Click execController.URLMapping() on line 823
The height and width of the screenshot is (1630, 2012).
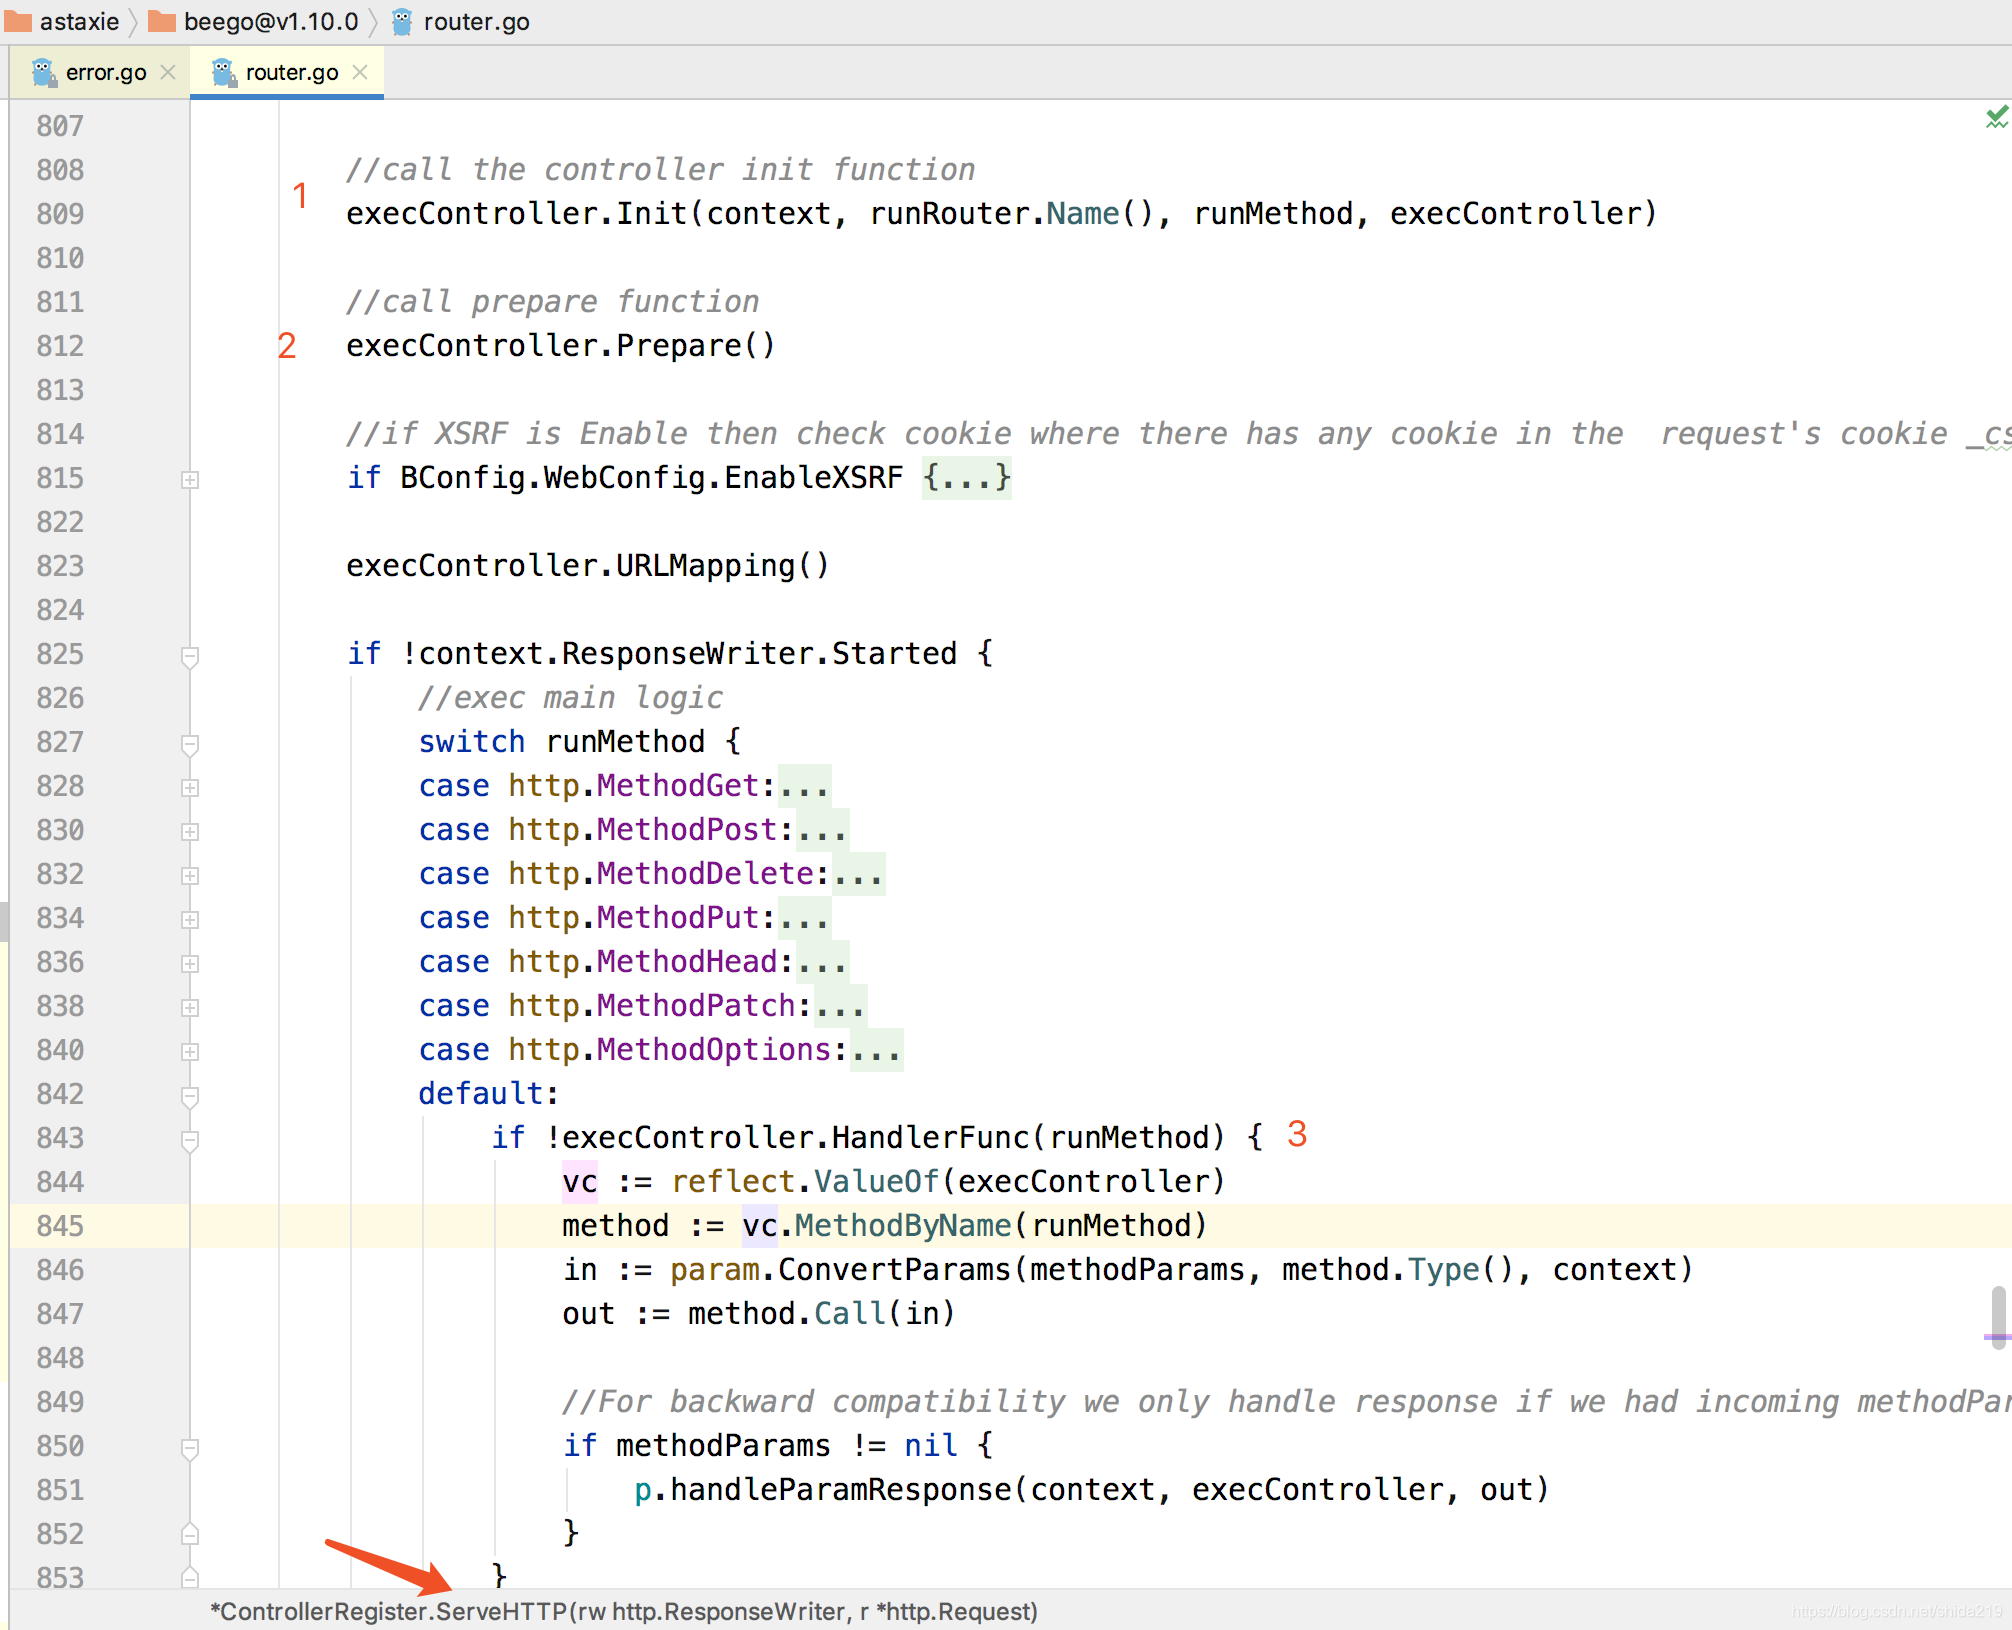(588, 566)
